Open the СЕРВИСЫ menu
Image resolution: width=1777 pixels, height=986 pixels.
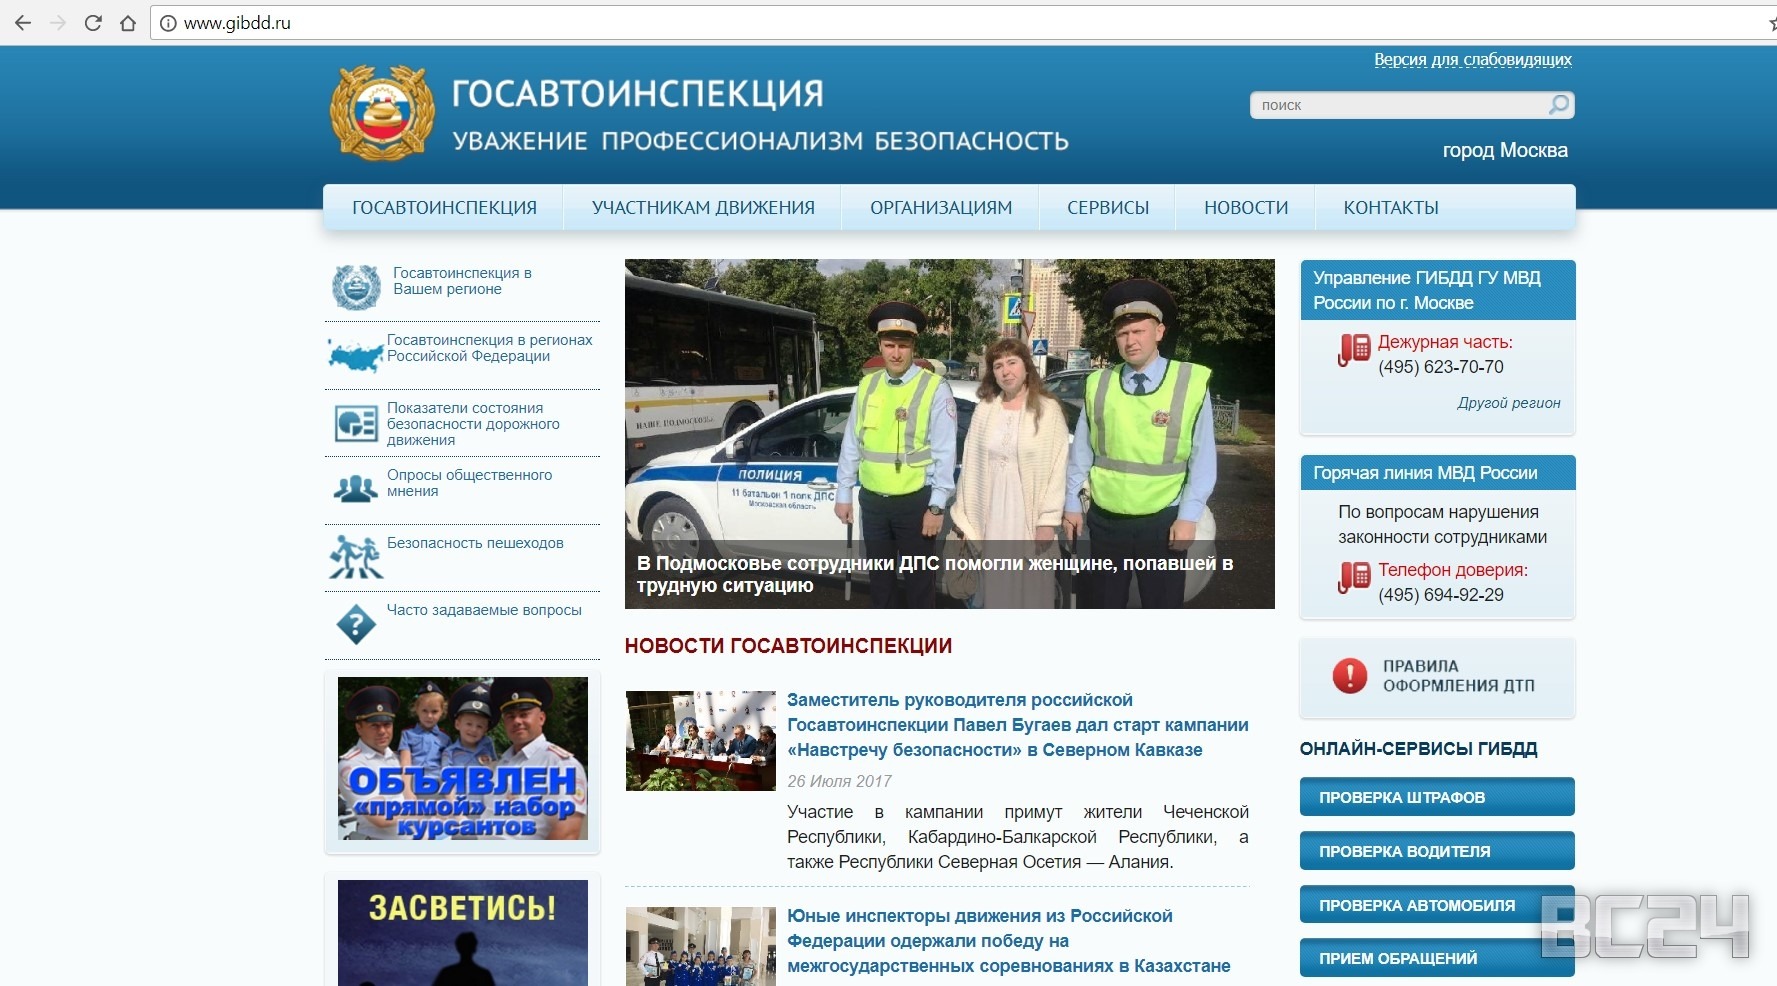coord(1107,208)
